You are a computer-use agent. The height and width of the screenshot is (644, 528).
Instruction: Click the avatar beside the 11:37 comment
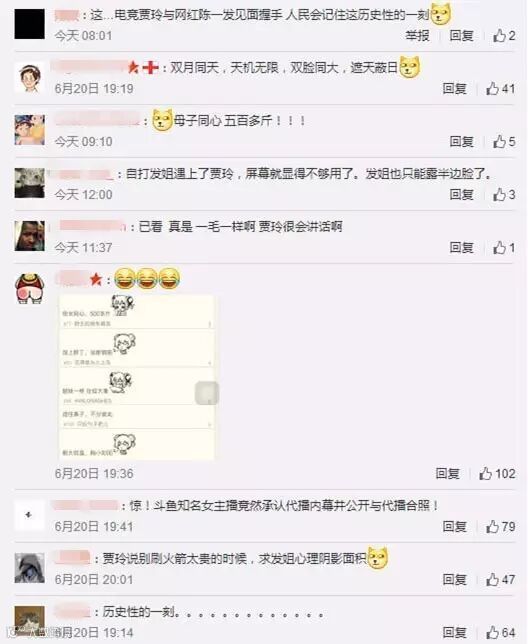[x=30, y=236]
